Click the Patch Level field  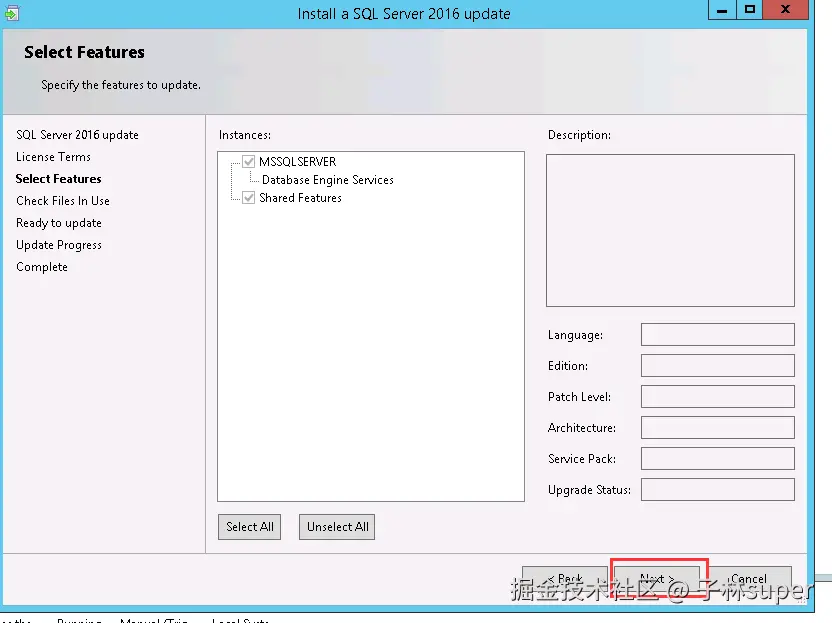717,396
